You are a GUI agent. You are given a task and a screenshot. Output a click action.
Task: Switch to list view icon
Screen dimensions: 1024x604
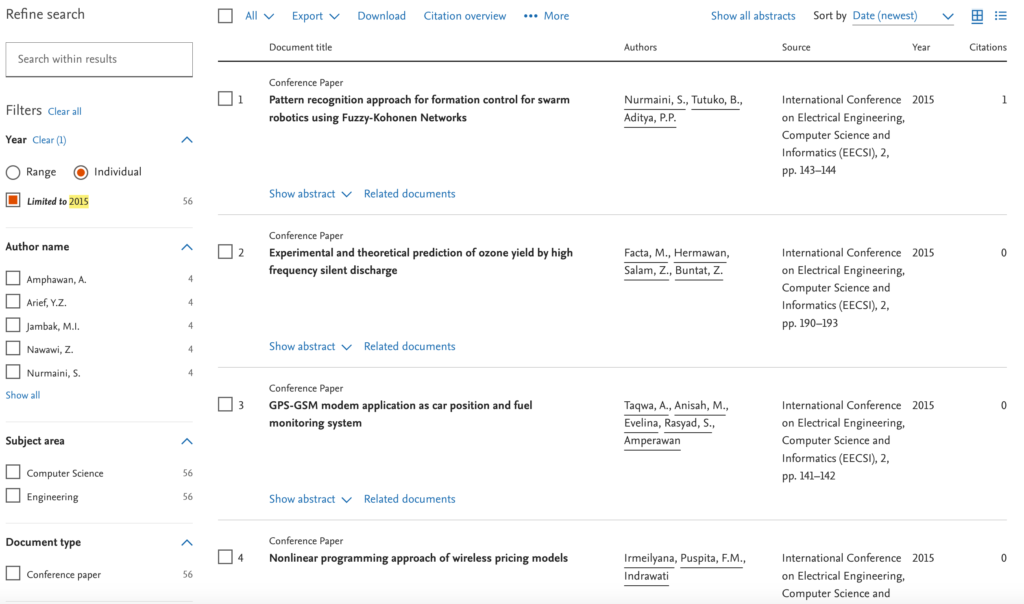click(1000, 16)
